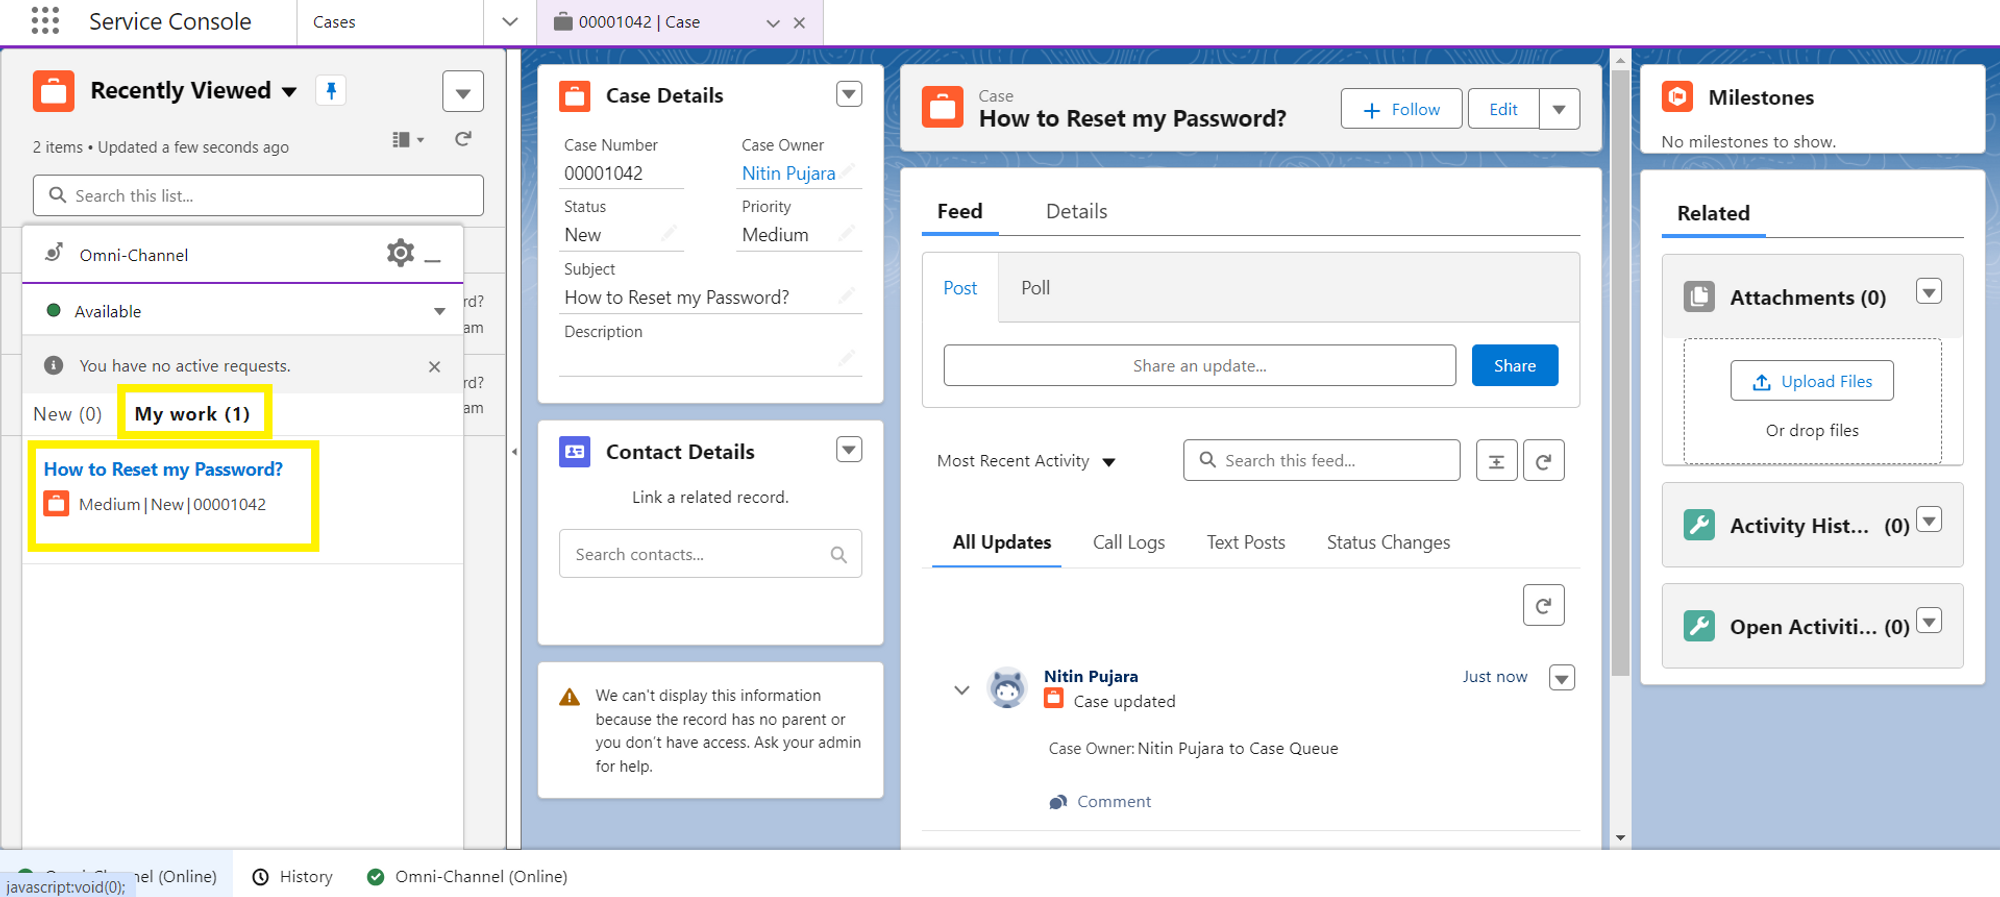The image size is (2000, 897).
Task: Open Case Details component dropdown
Action: click(x=849, y=95)
